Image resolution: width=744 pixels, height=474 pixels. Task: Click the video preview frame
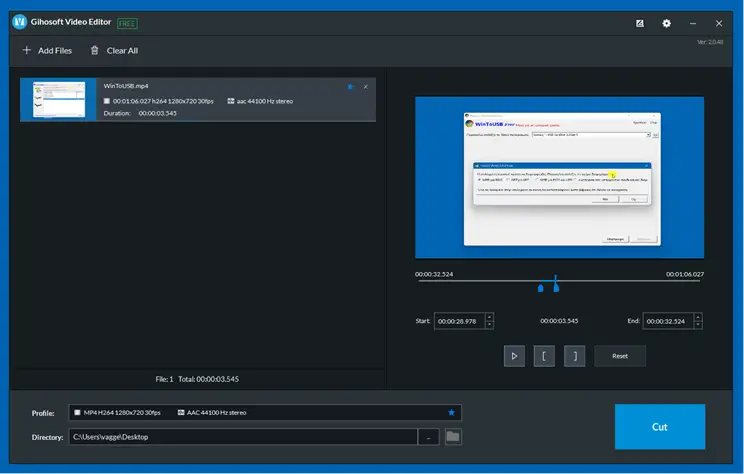(559, 177)
